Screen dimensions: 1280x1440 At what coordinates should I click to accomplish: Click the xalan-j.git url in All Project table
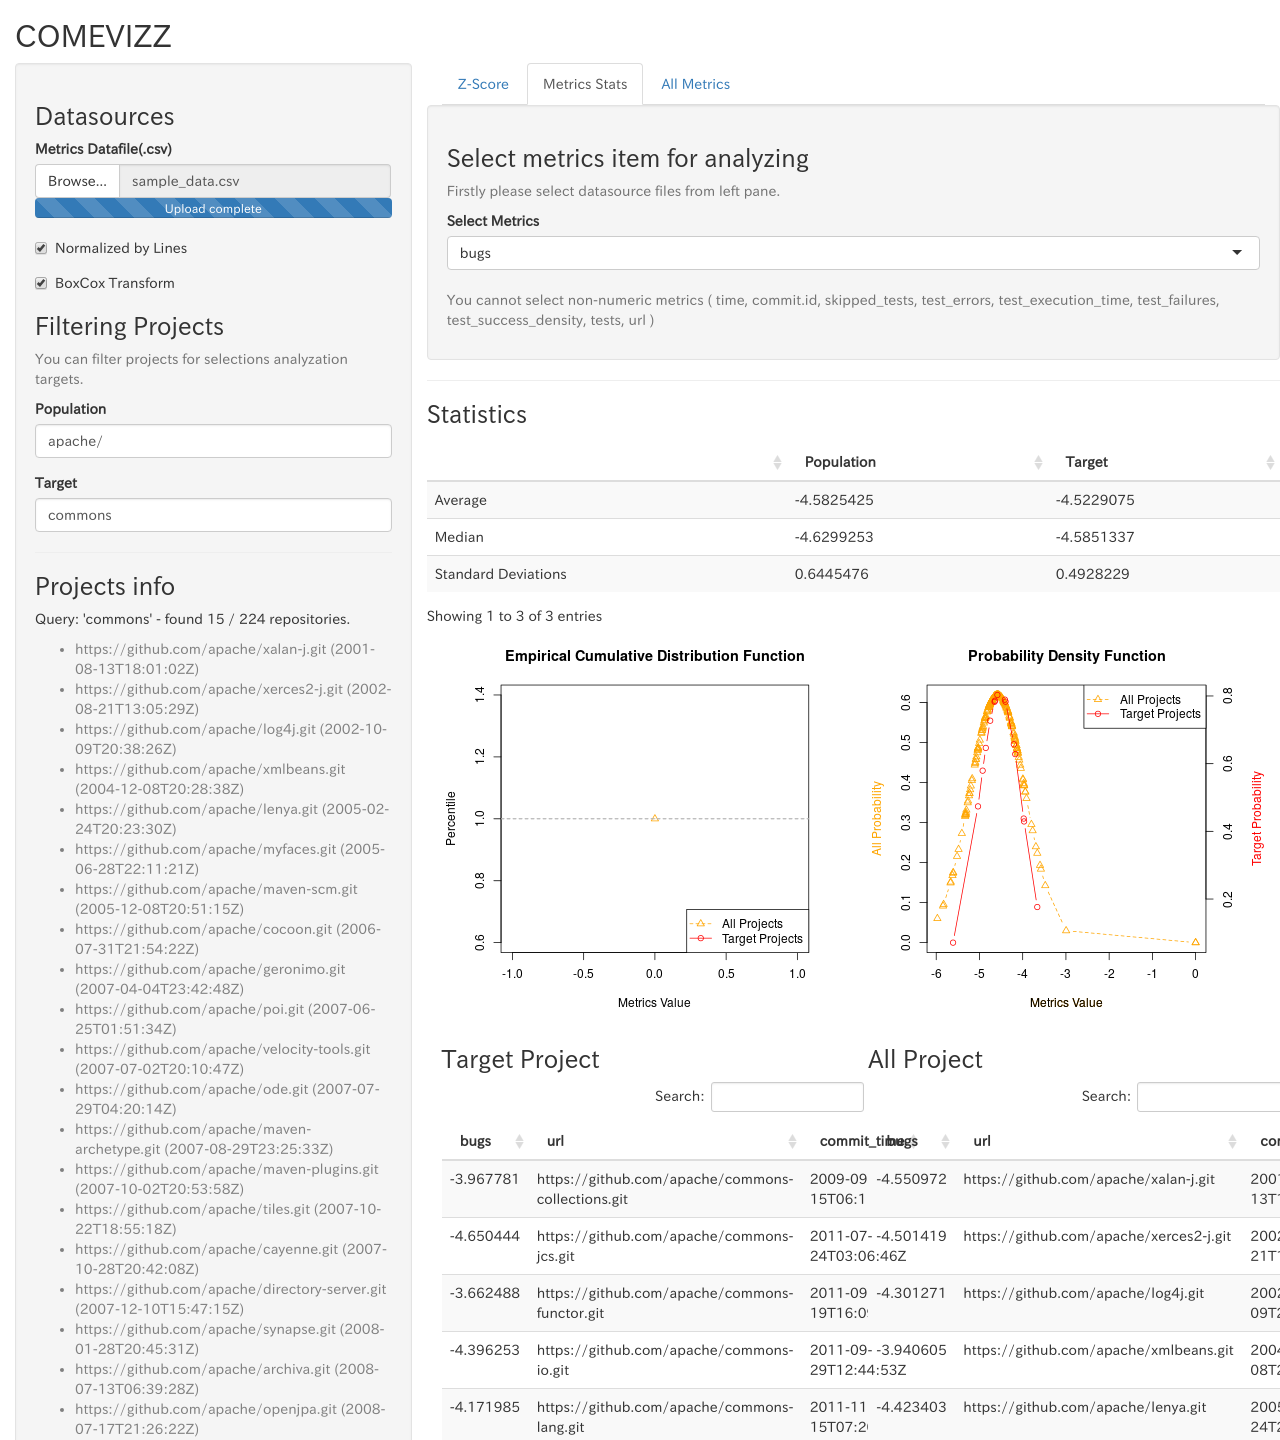(1089, 1179)
